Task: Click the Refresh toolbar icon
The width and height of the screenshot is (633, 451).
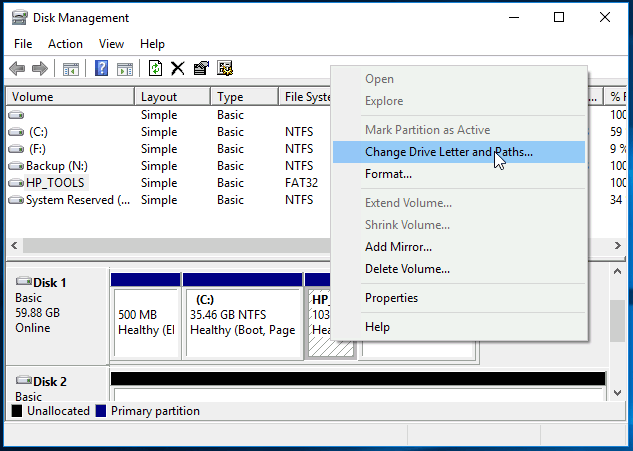Action: pos(155,68)
